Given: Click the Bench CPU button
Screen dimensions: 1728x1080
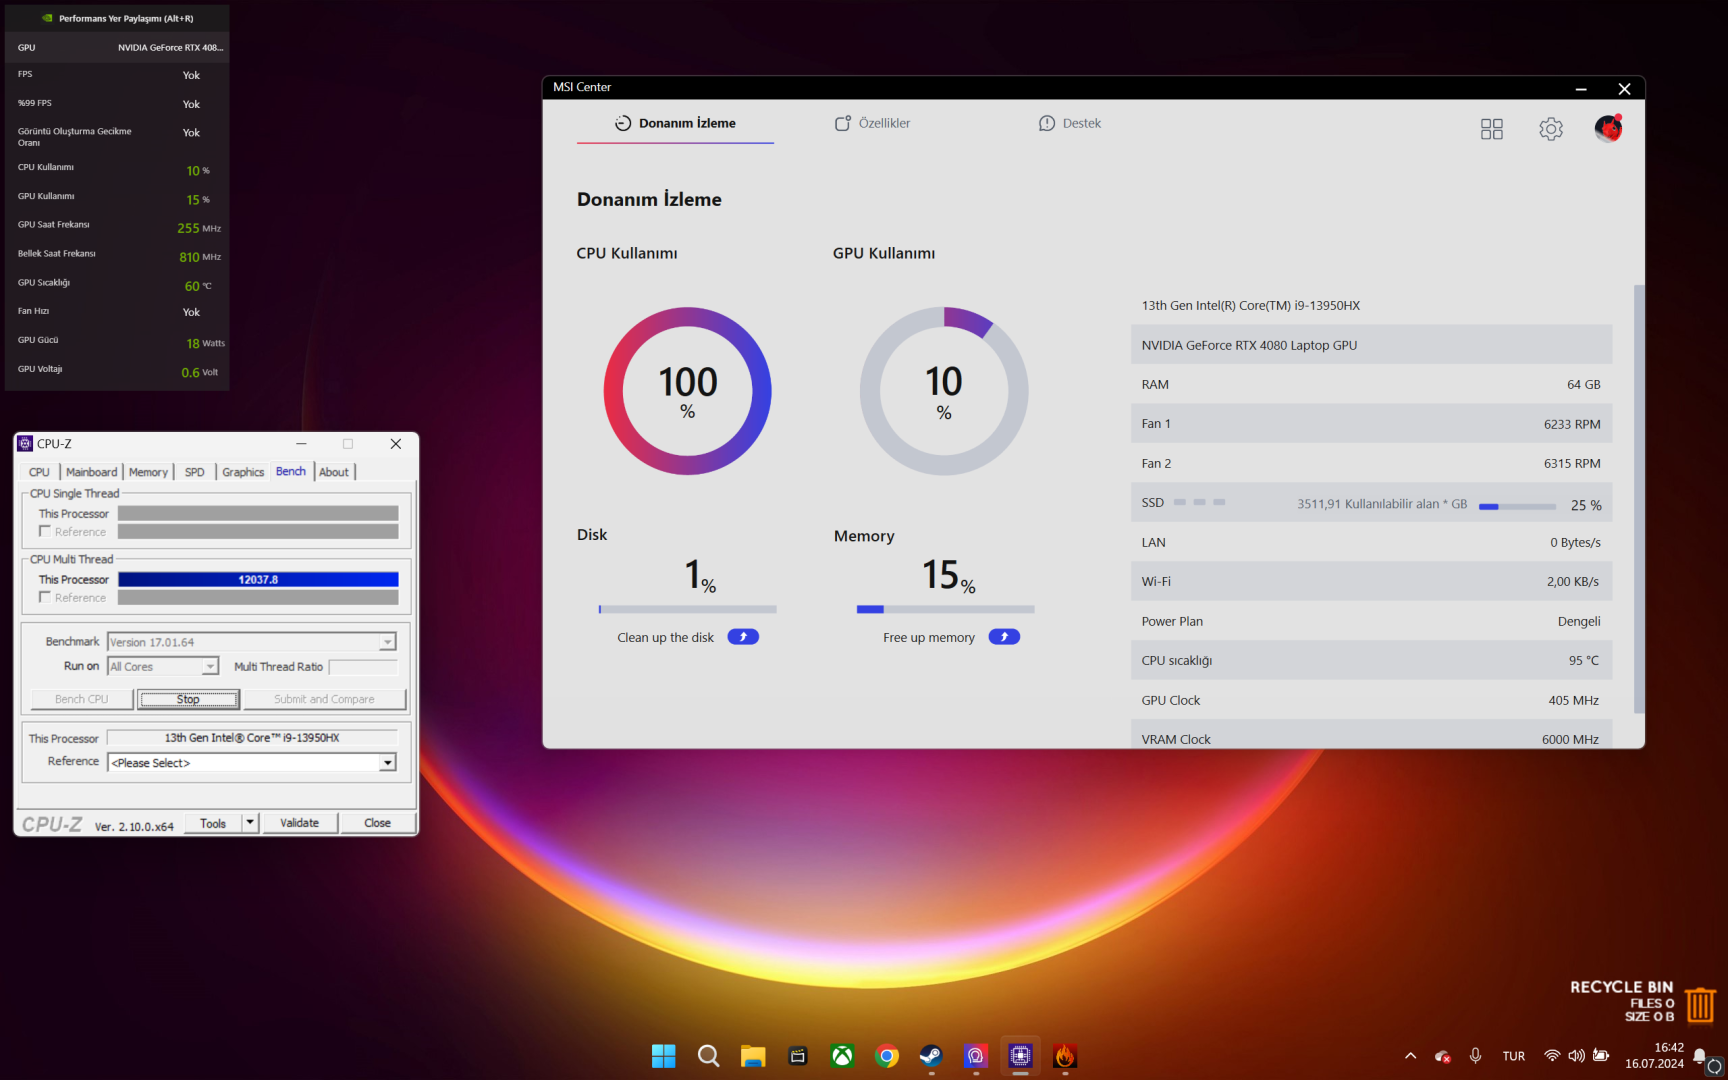Looking at the screenshot, I should coord(82,699).
